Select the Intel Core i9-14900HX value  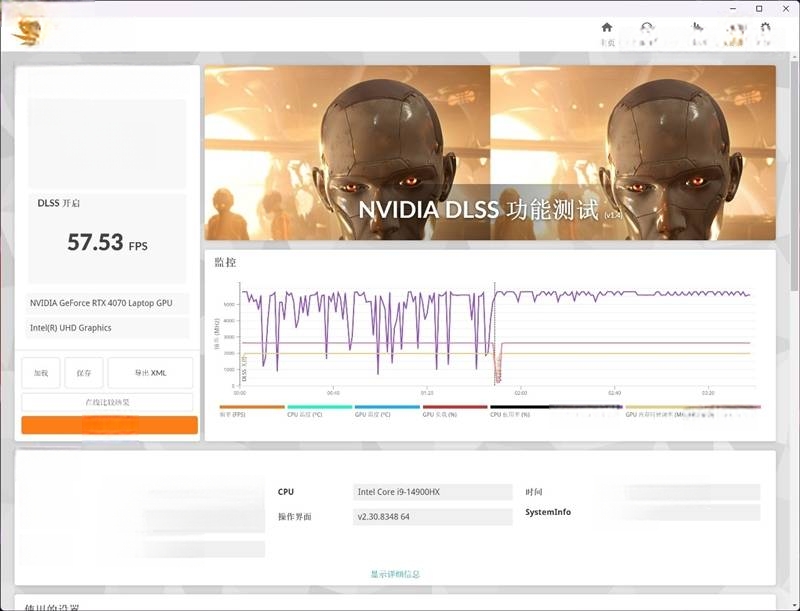[433, 492]
